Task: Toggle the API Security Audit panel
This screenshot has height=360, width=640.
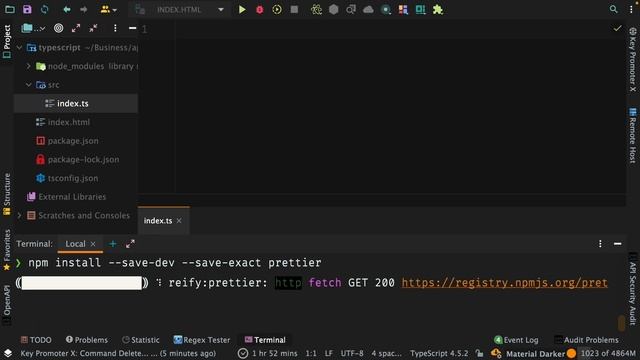Action: [x=633, y=289]
